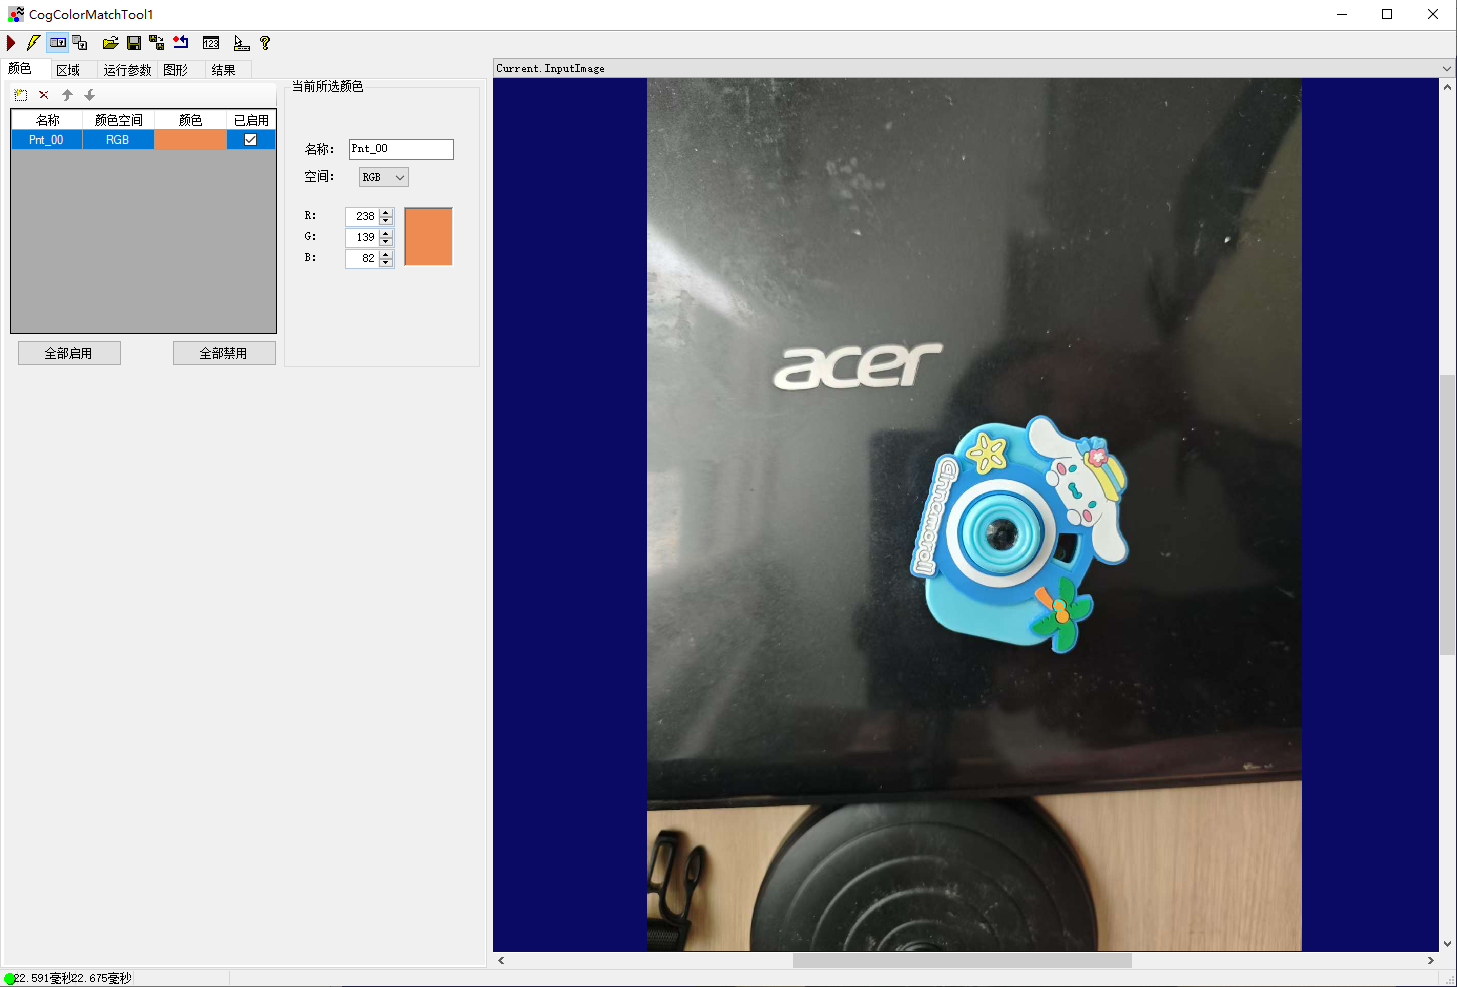Click the electric lightning bolt run mode icon

(33, 43)
